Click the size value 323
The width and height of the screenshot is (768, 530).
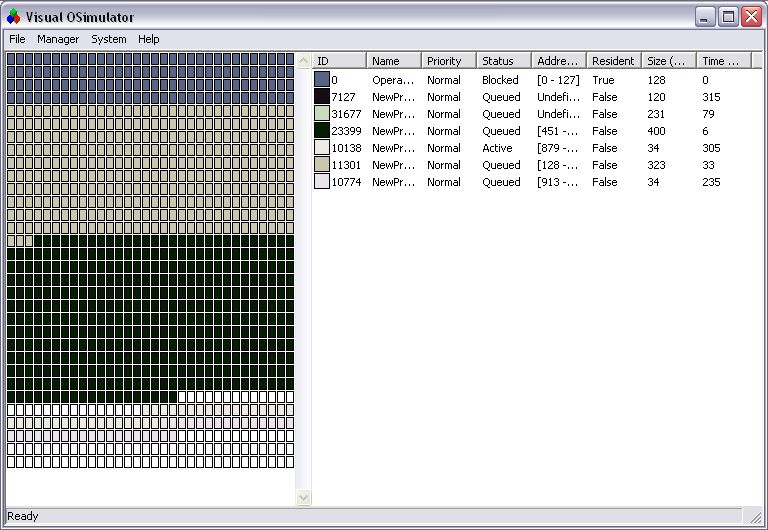coord(656,165)
